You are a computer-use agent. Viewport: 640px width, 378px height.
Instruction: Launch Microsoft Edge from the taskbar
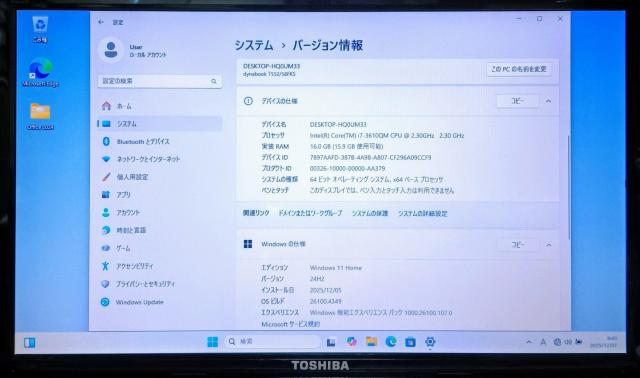[391, 342]
